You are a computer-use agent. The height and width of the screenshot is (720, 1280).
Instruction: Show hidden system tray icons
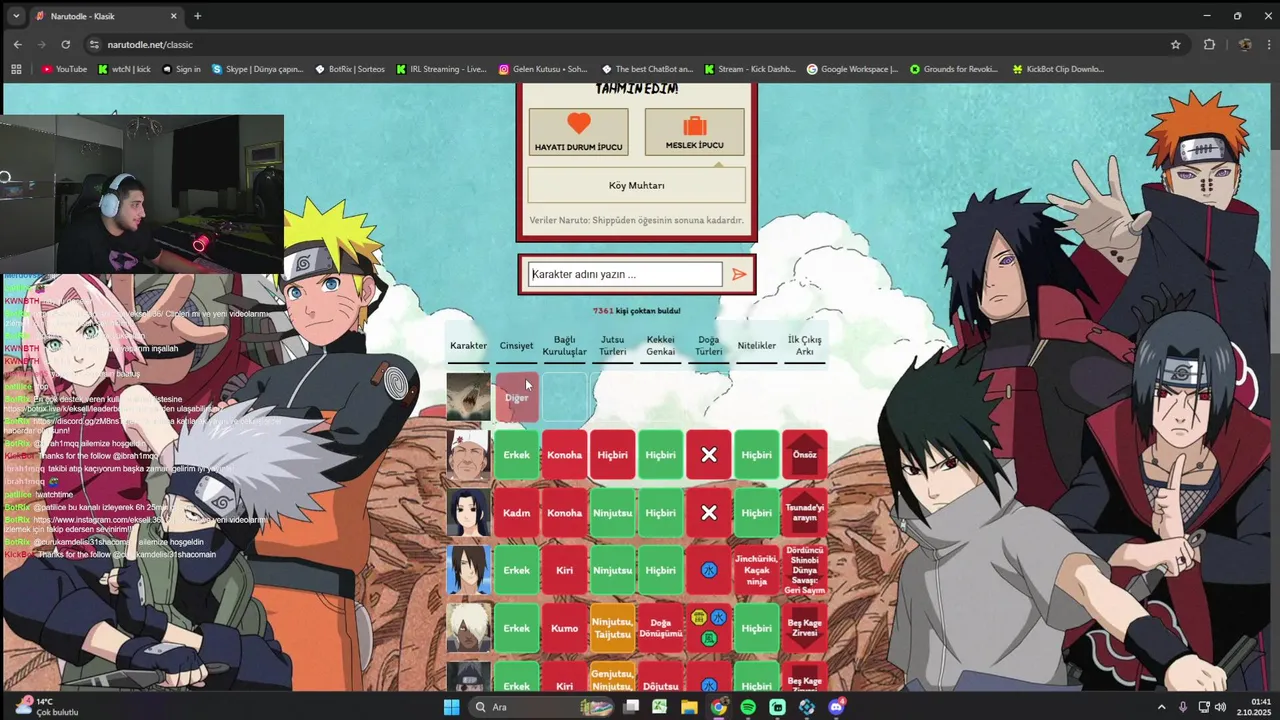click(x=1161, y=707)
